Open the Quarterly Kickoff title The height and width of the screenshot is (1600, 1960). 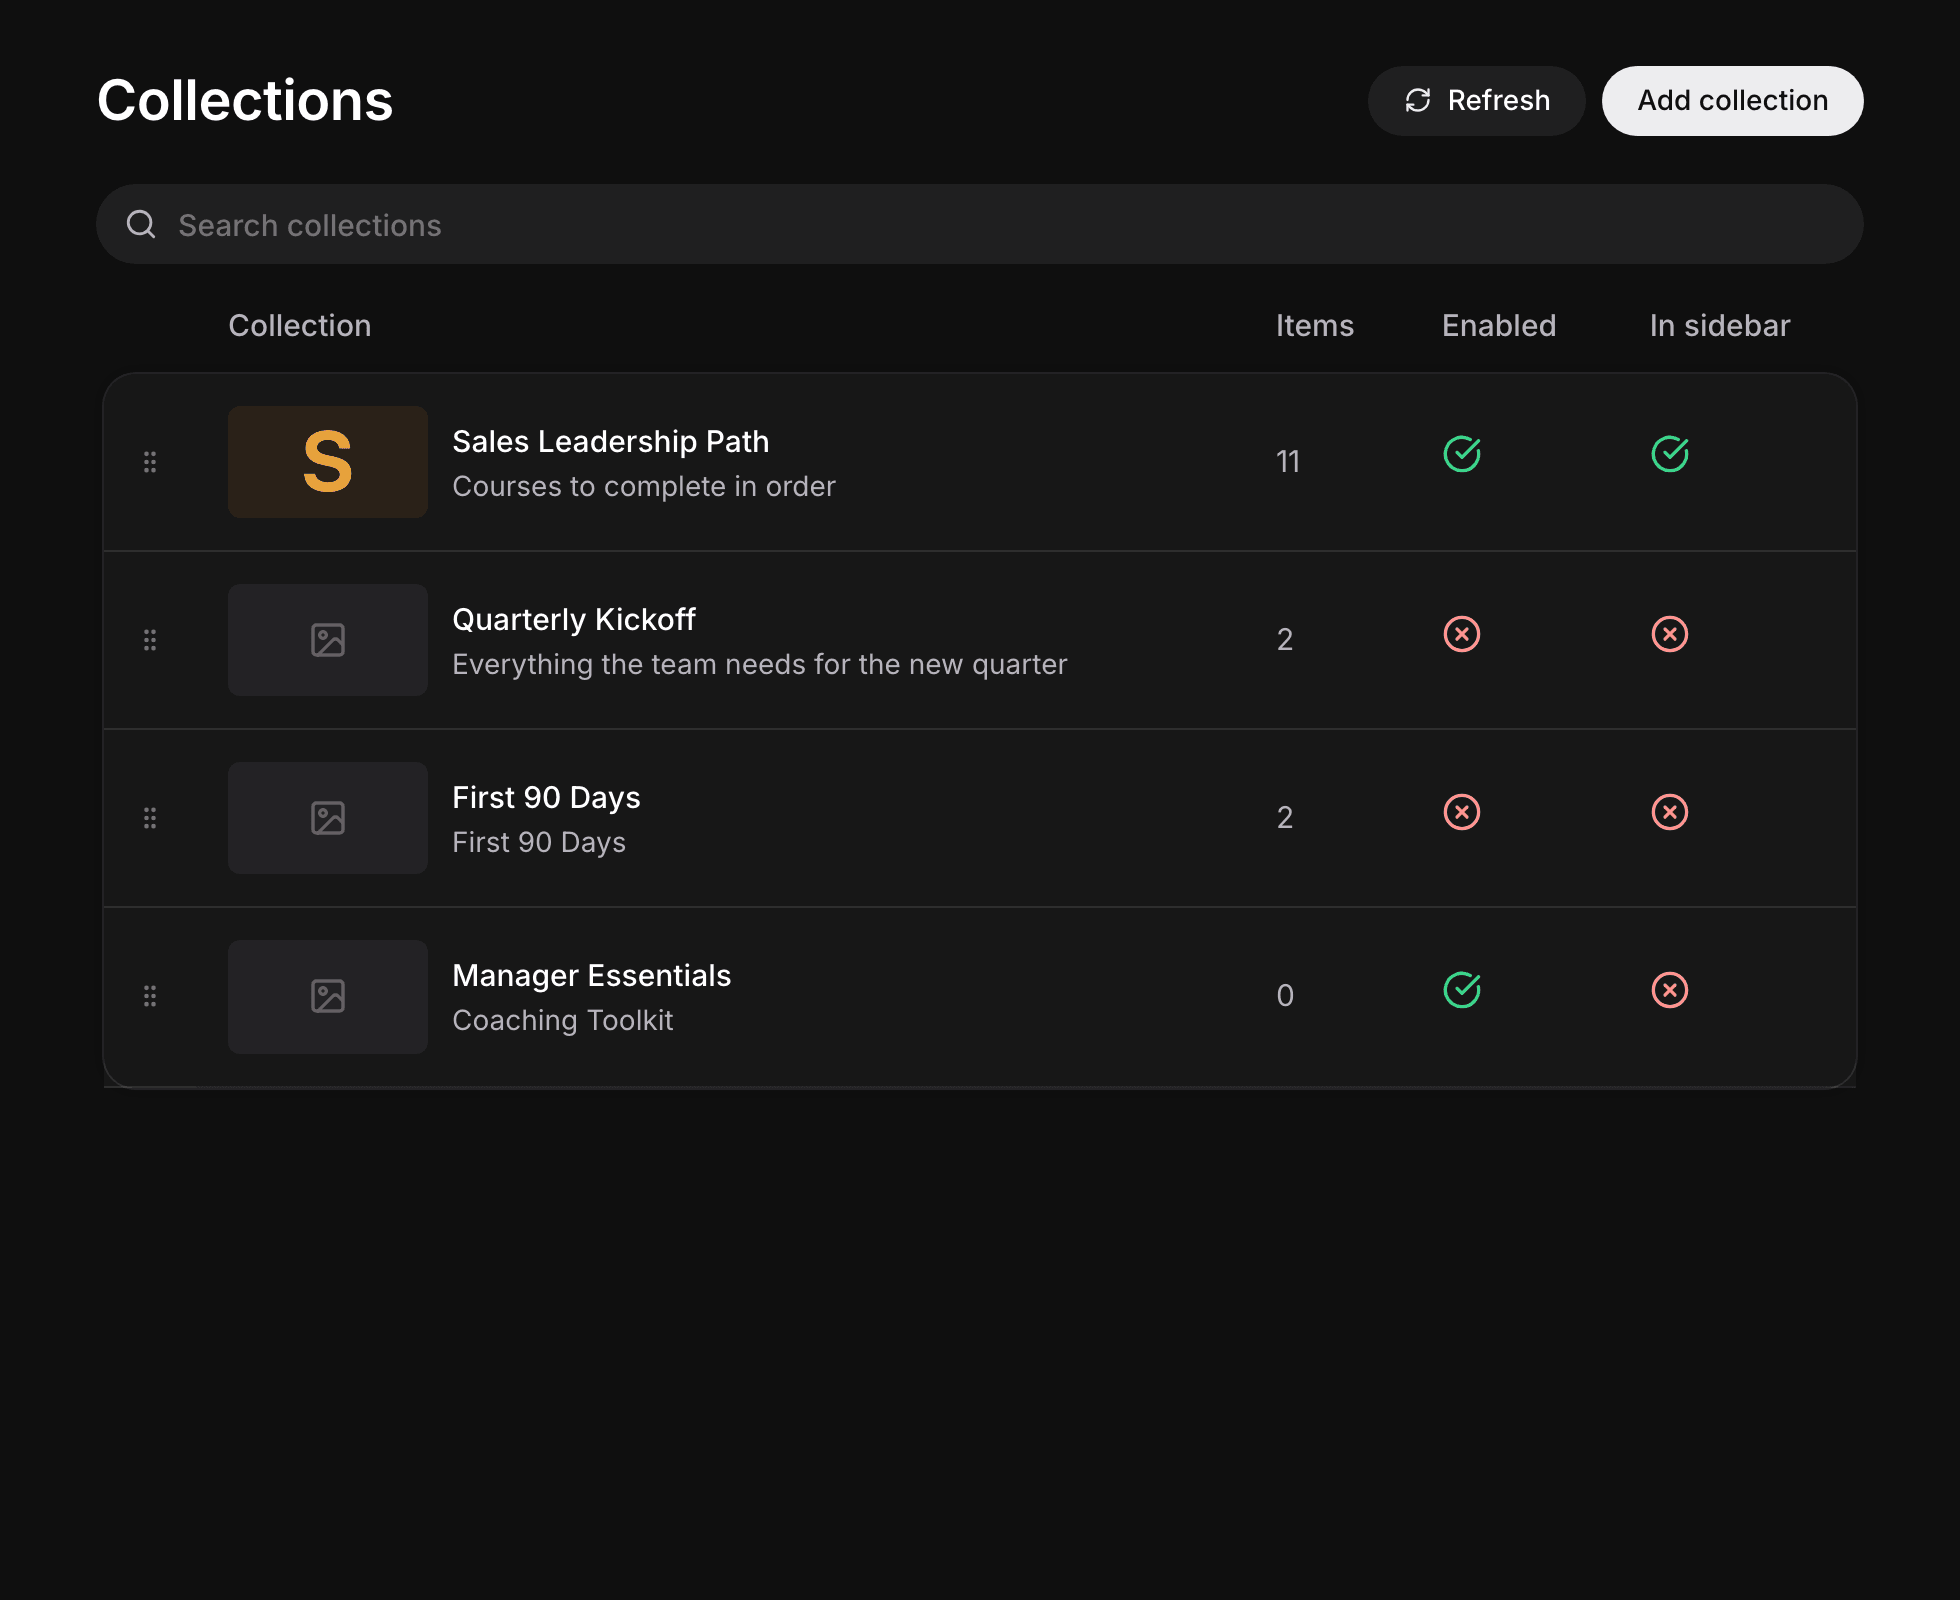pyautogui.click(x=574, y=619)
